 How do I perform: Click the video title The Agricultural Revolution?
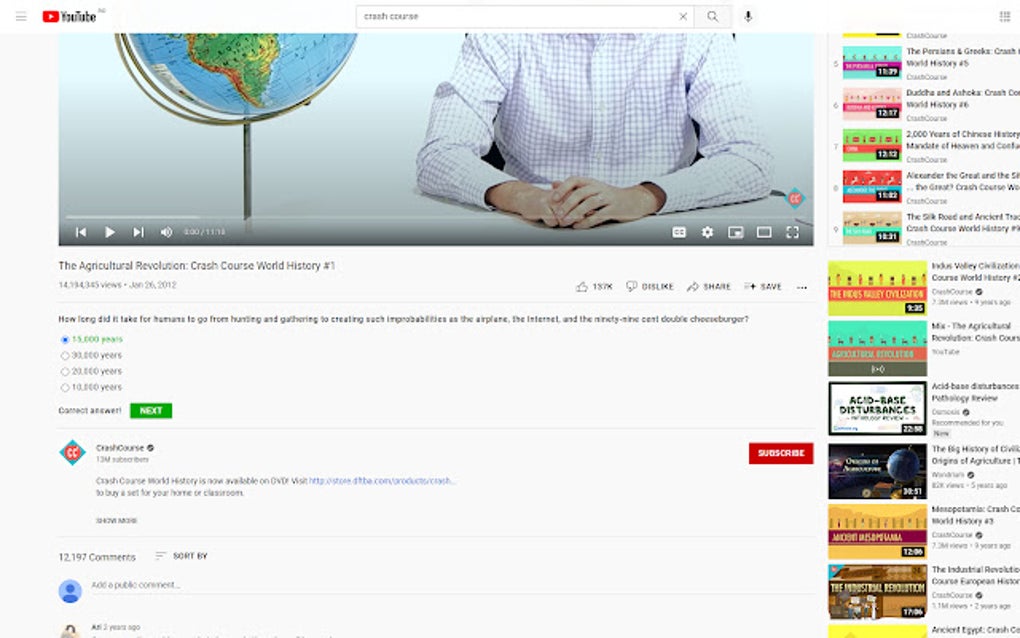point(196,265)
